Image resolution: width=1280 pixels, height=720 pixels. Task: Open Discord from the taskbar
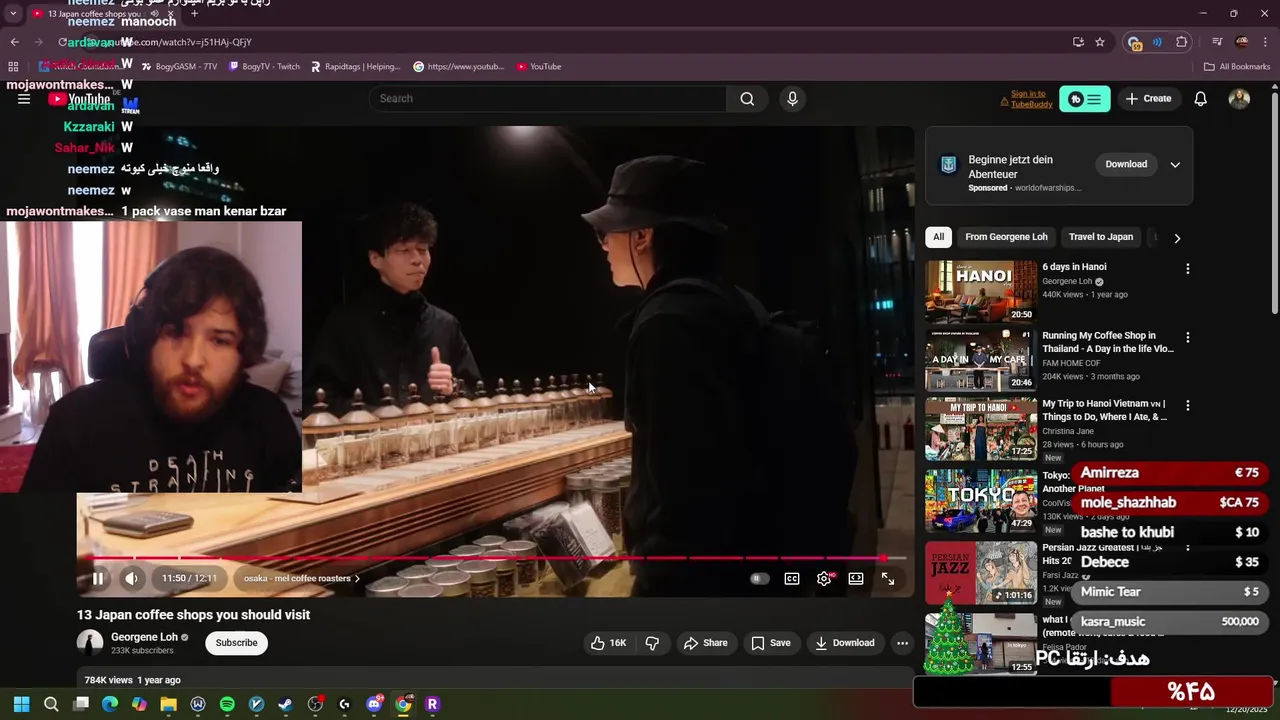click(374, 704)
